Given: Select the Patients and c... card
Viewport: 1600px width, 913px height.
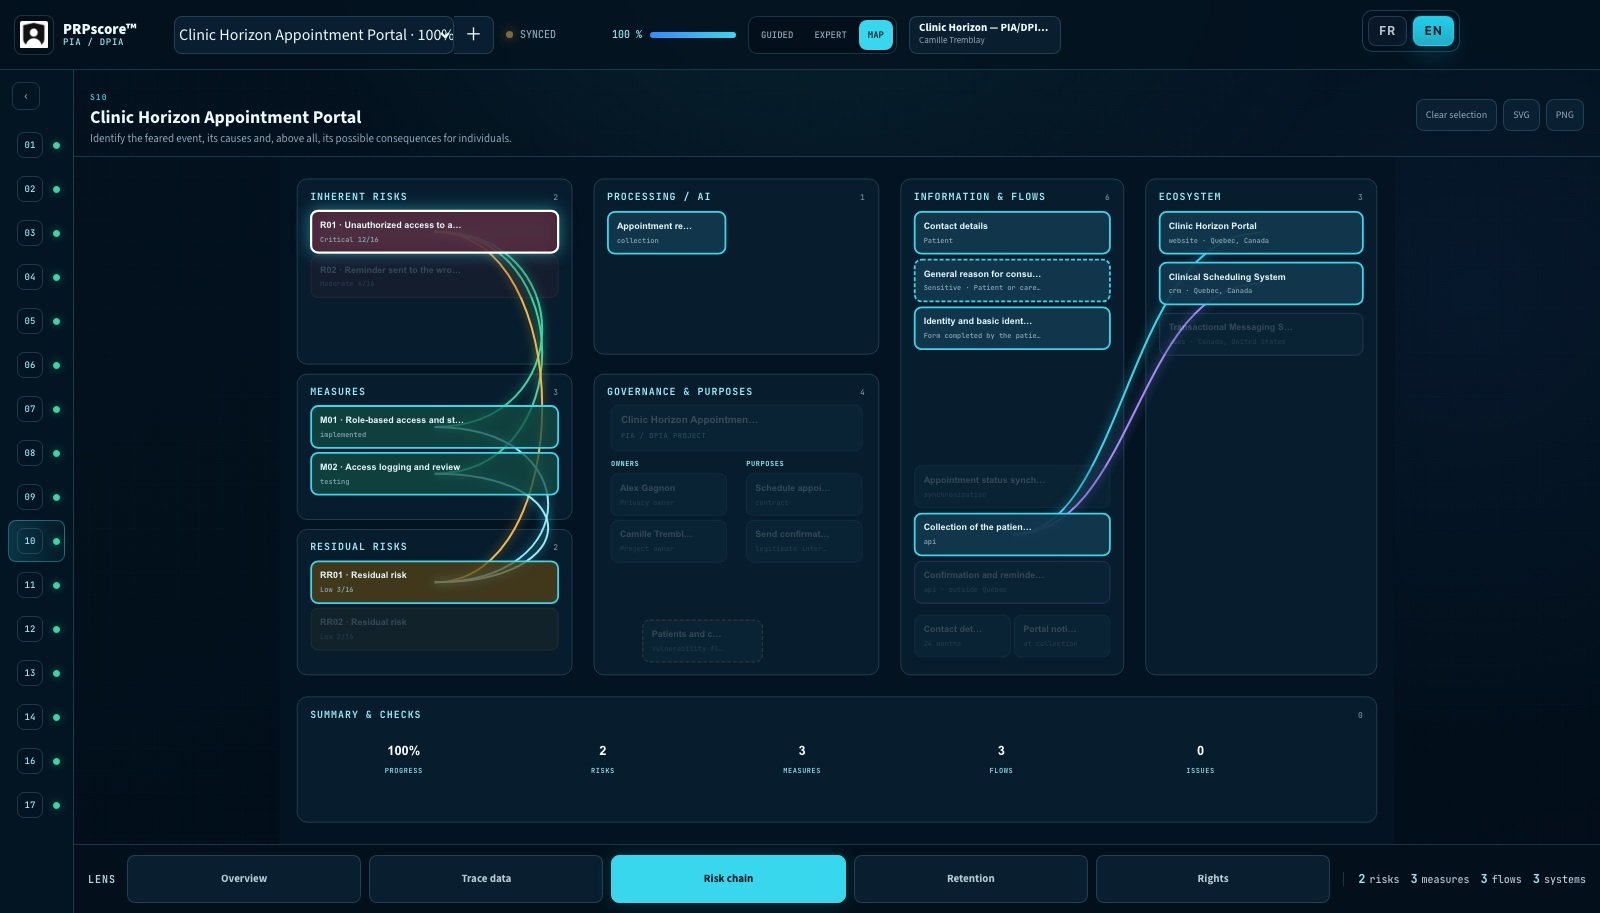Looking at the screenshot, I should pyautogui.click(x=702, y=641).
